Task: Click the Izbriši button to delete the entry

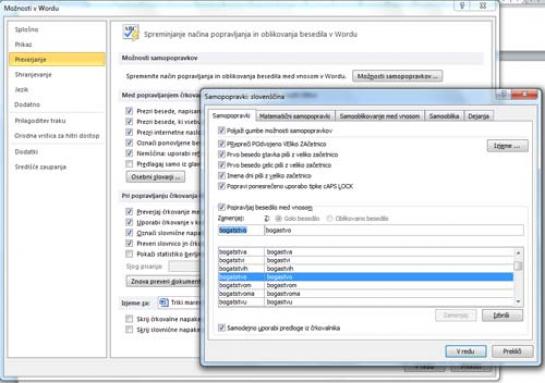Action: [x=502, y=315]
